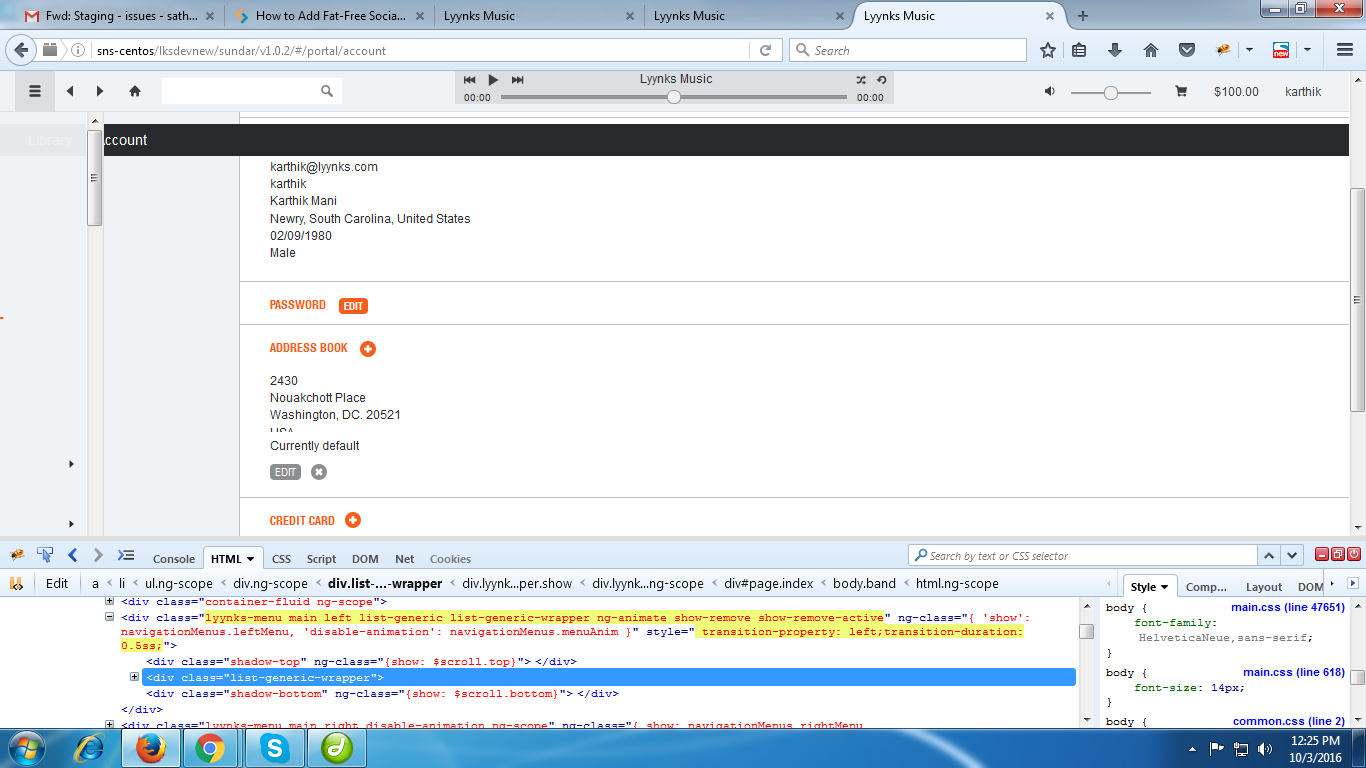Open the Firebug Cookies panel
Image resolution: width=1366 pixels, height=768 pixels.
[x=450, y=559]
